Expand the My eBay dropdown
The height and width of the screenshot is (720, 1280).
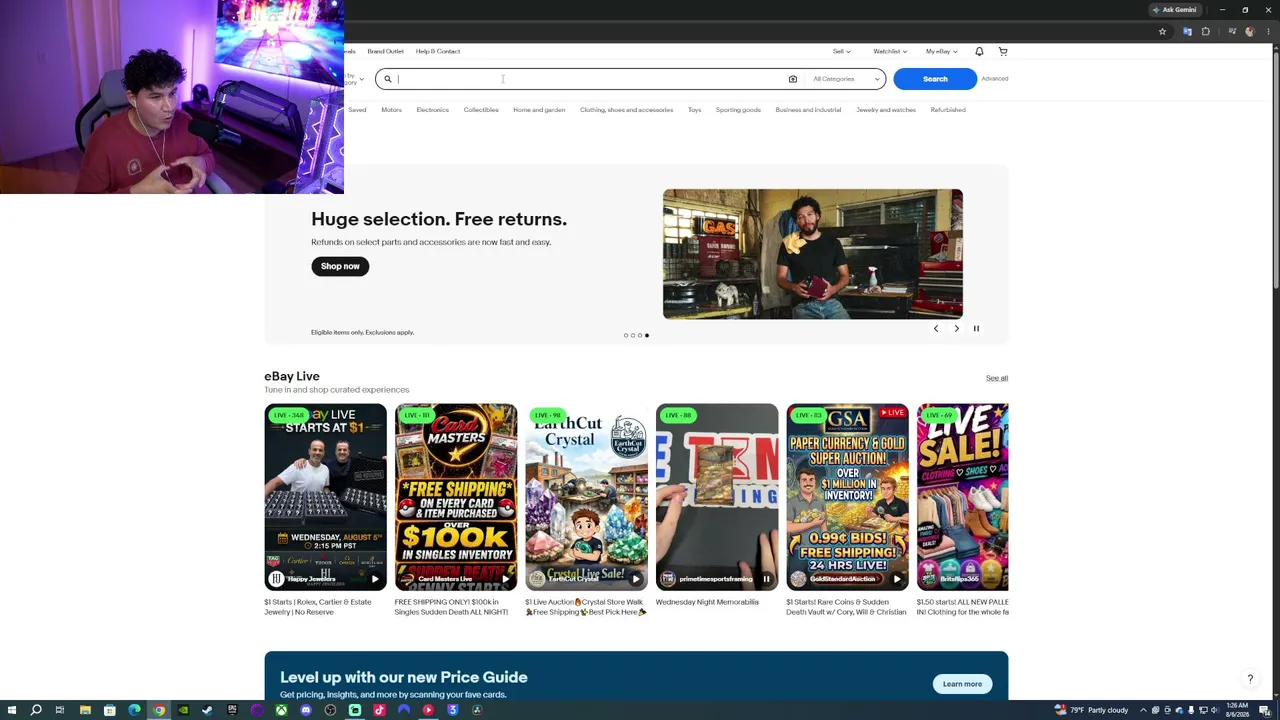point(941,51)
